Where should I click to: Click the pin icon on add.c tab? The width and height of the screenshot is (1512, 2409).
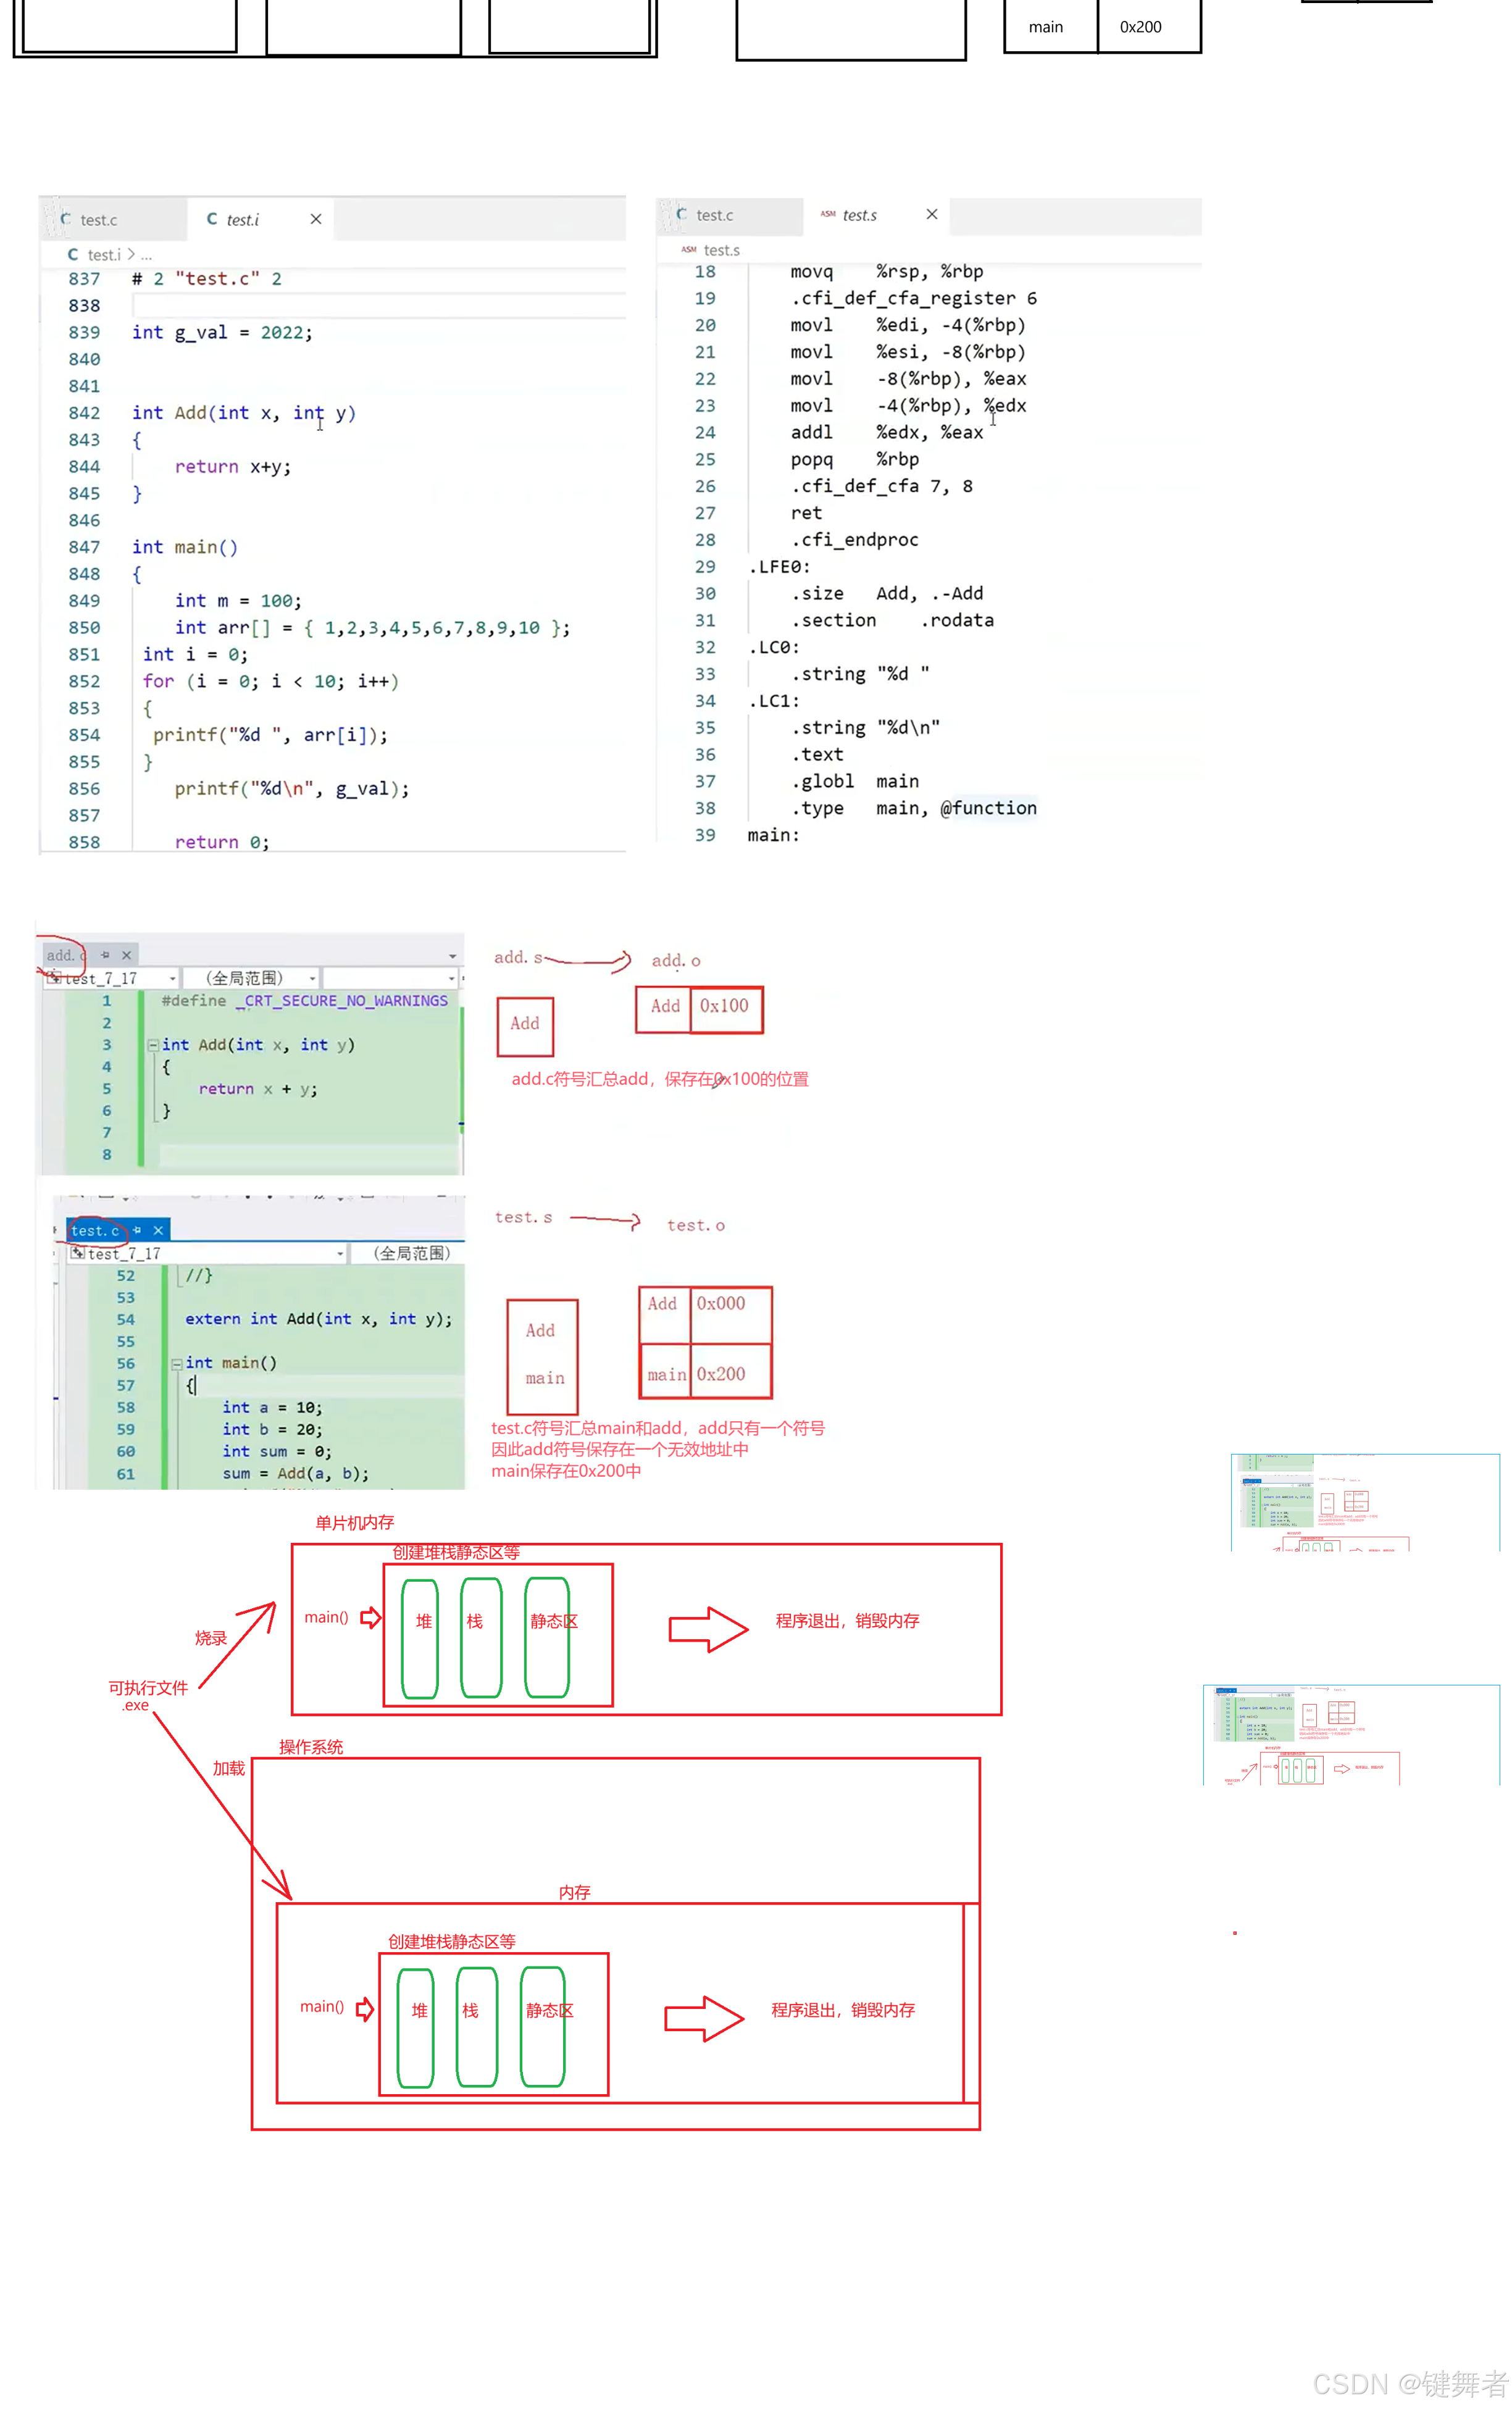pyautogui.click(x=105, y=955)
